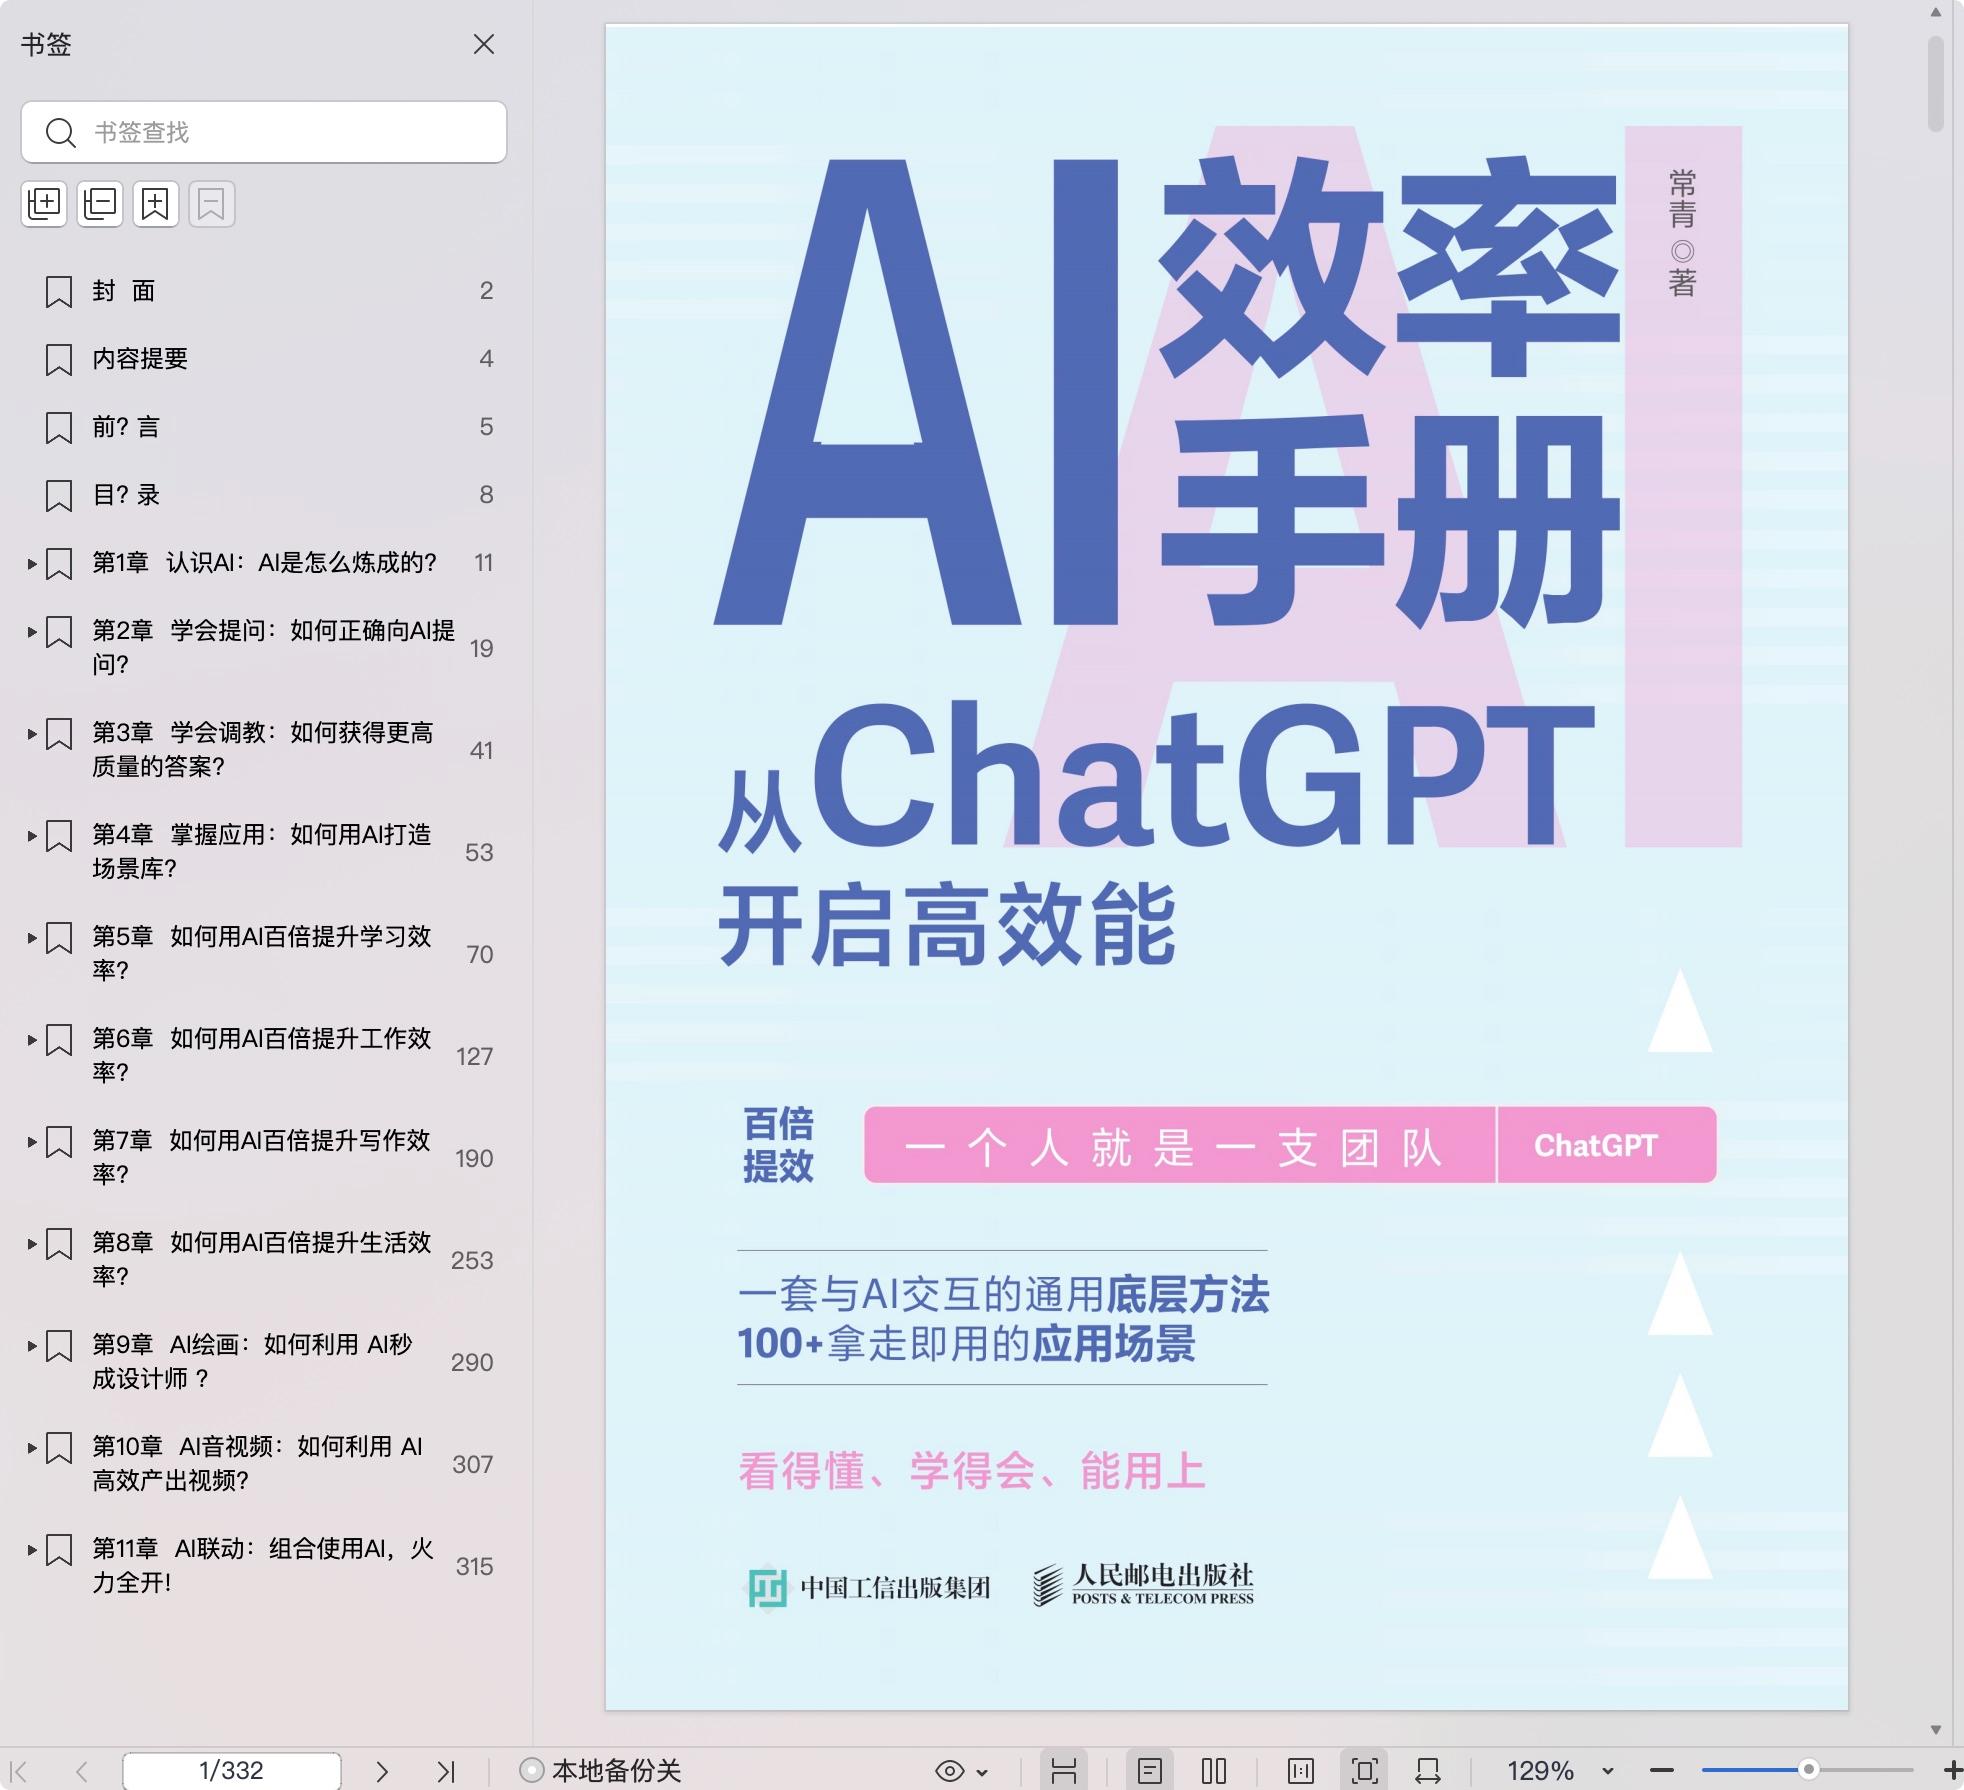Expand the 第10章 AI音视频 bookmark
Image resolution: width=1964 pixels, height=1790 pixels.
point(32,1448)
